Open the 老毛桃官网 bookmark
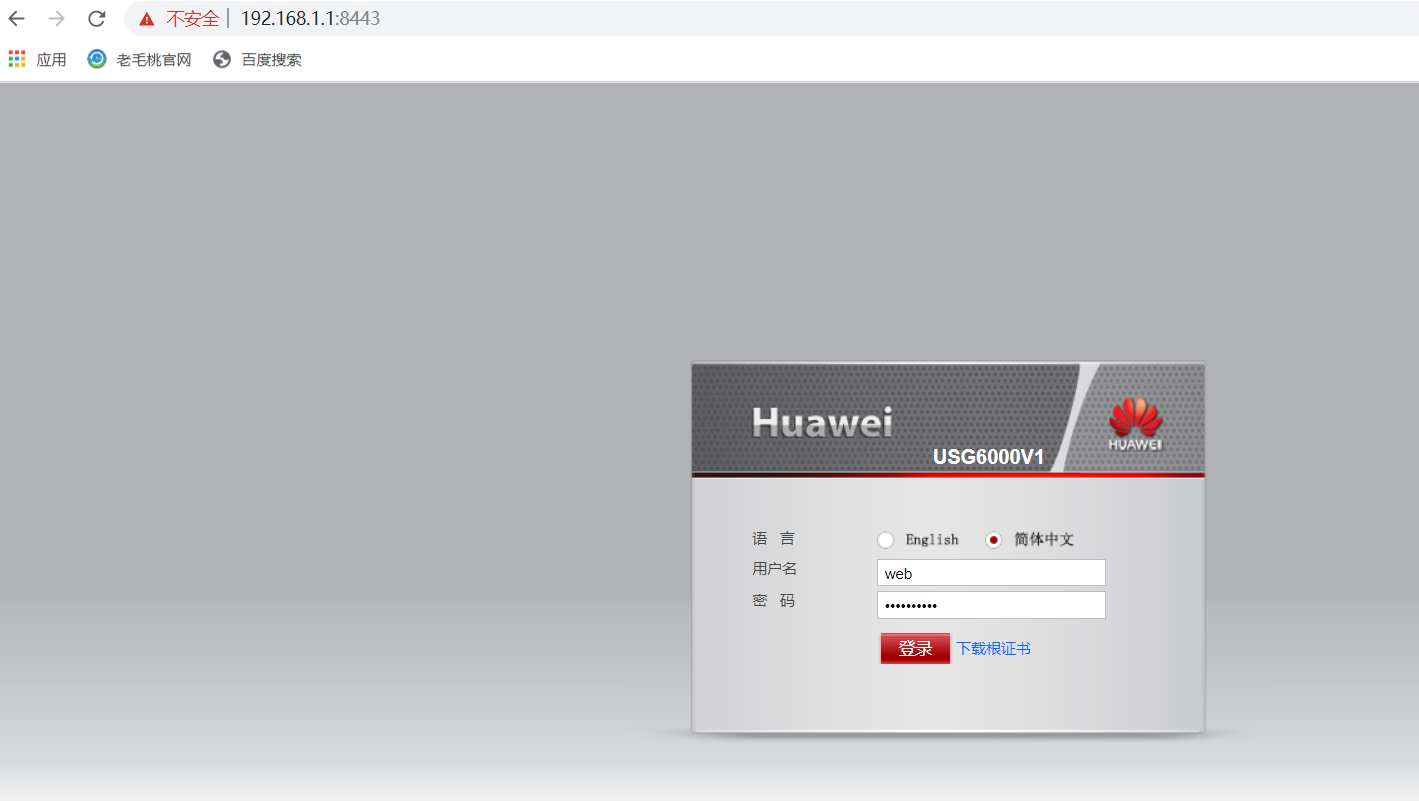The height and width of the screenshot is (801, 1419). pyautogui.click(x=139, y=59)
